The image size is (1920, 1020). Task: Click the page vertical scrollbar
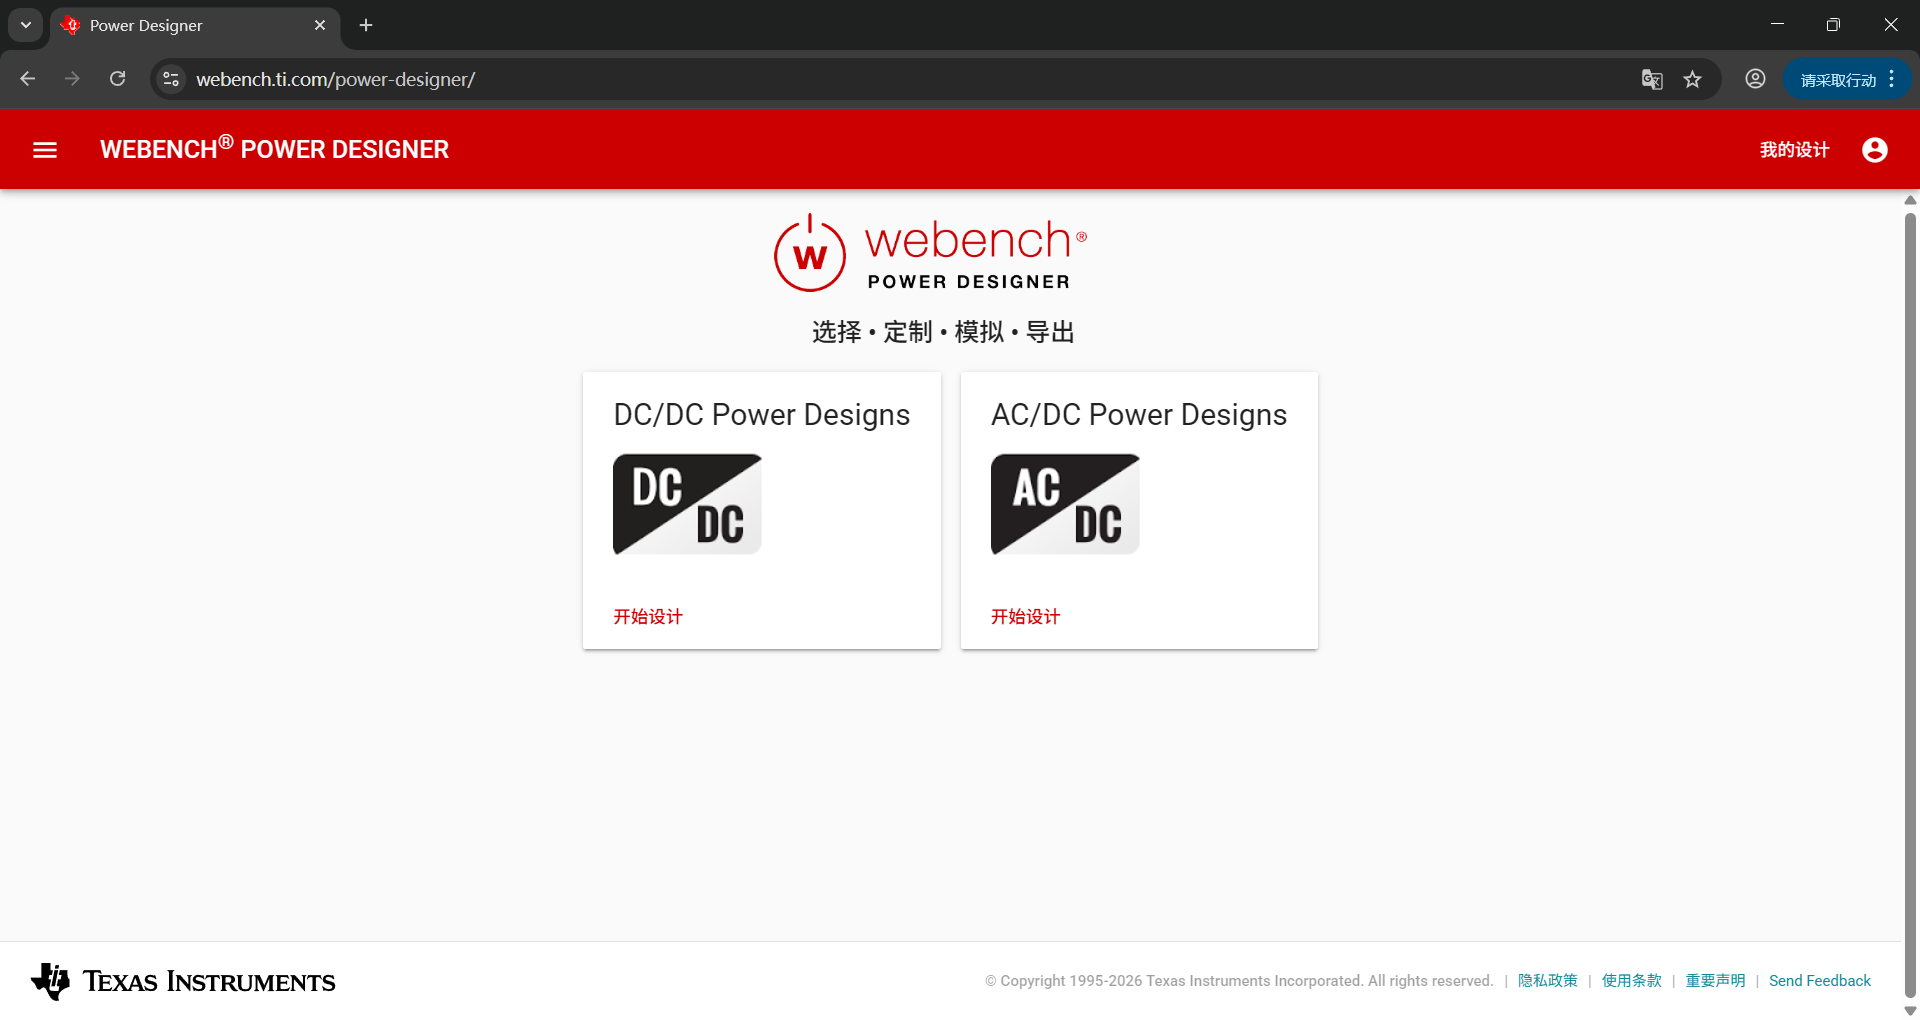(1910, 604)
